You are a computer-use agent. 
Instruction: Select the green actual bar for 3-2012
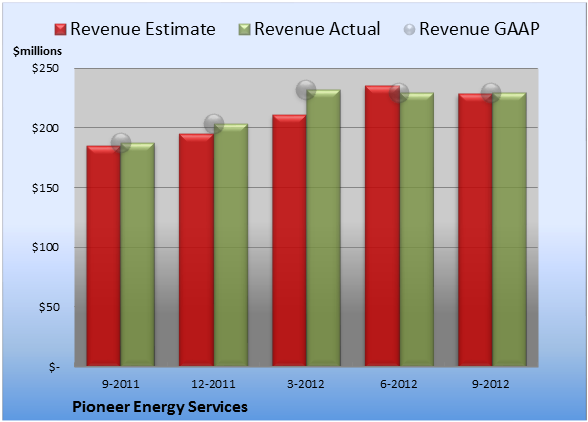323,228
